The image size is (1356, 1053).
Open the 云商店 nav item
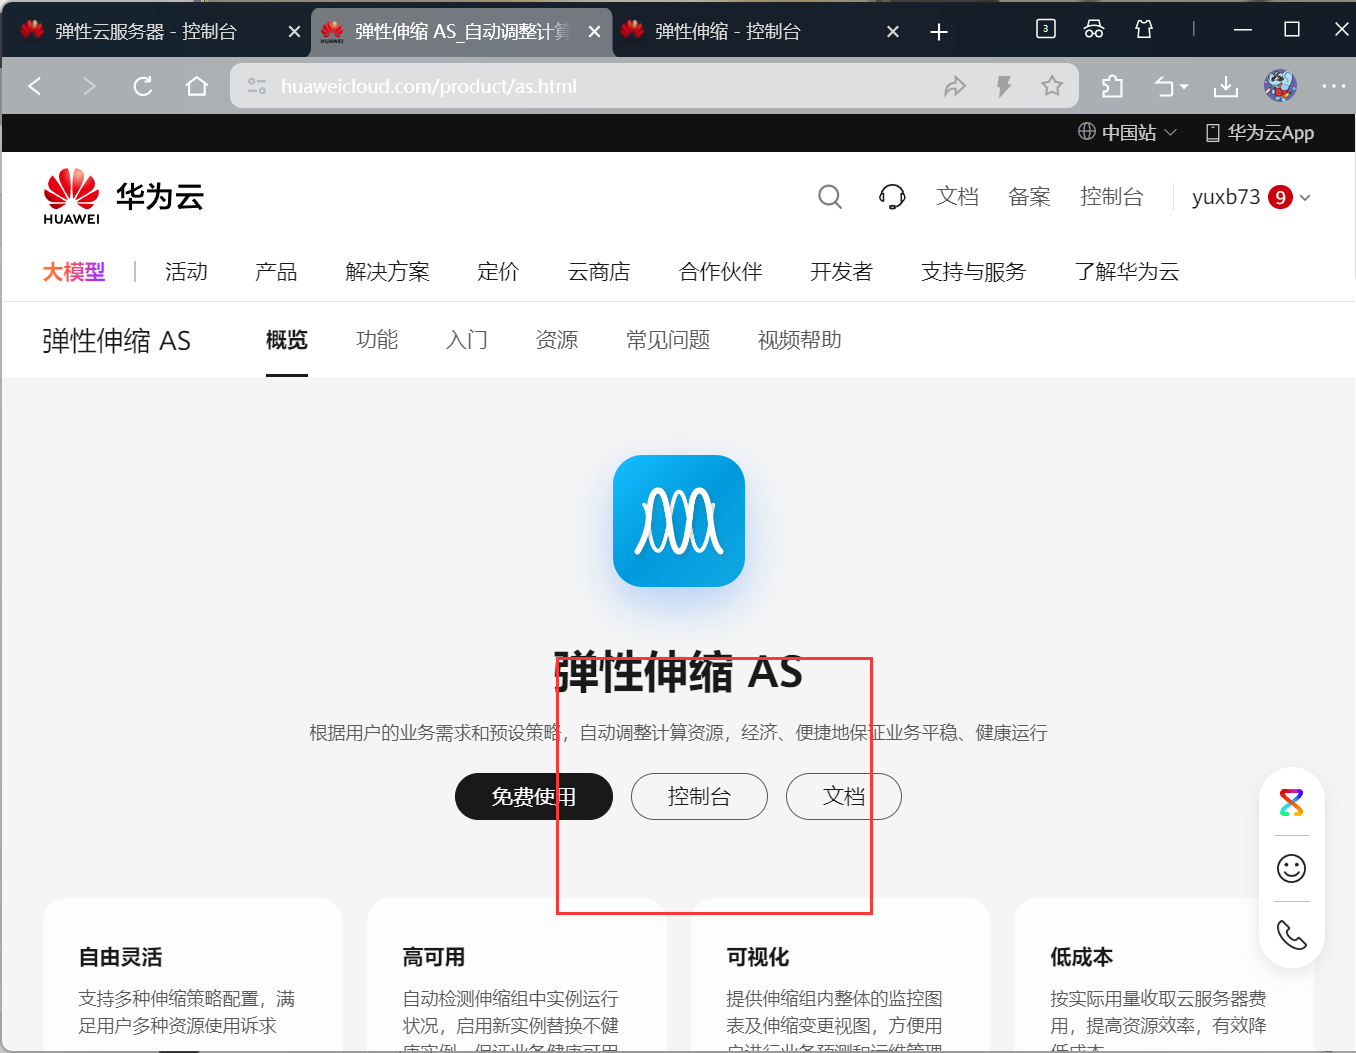pyautogui.click(x=599, y=272)
